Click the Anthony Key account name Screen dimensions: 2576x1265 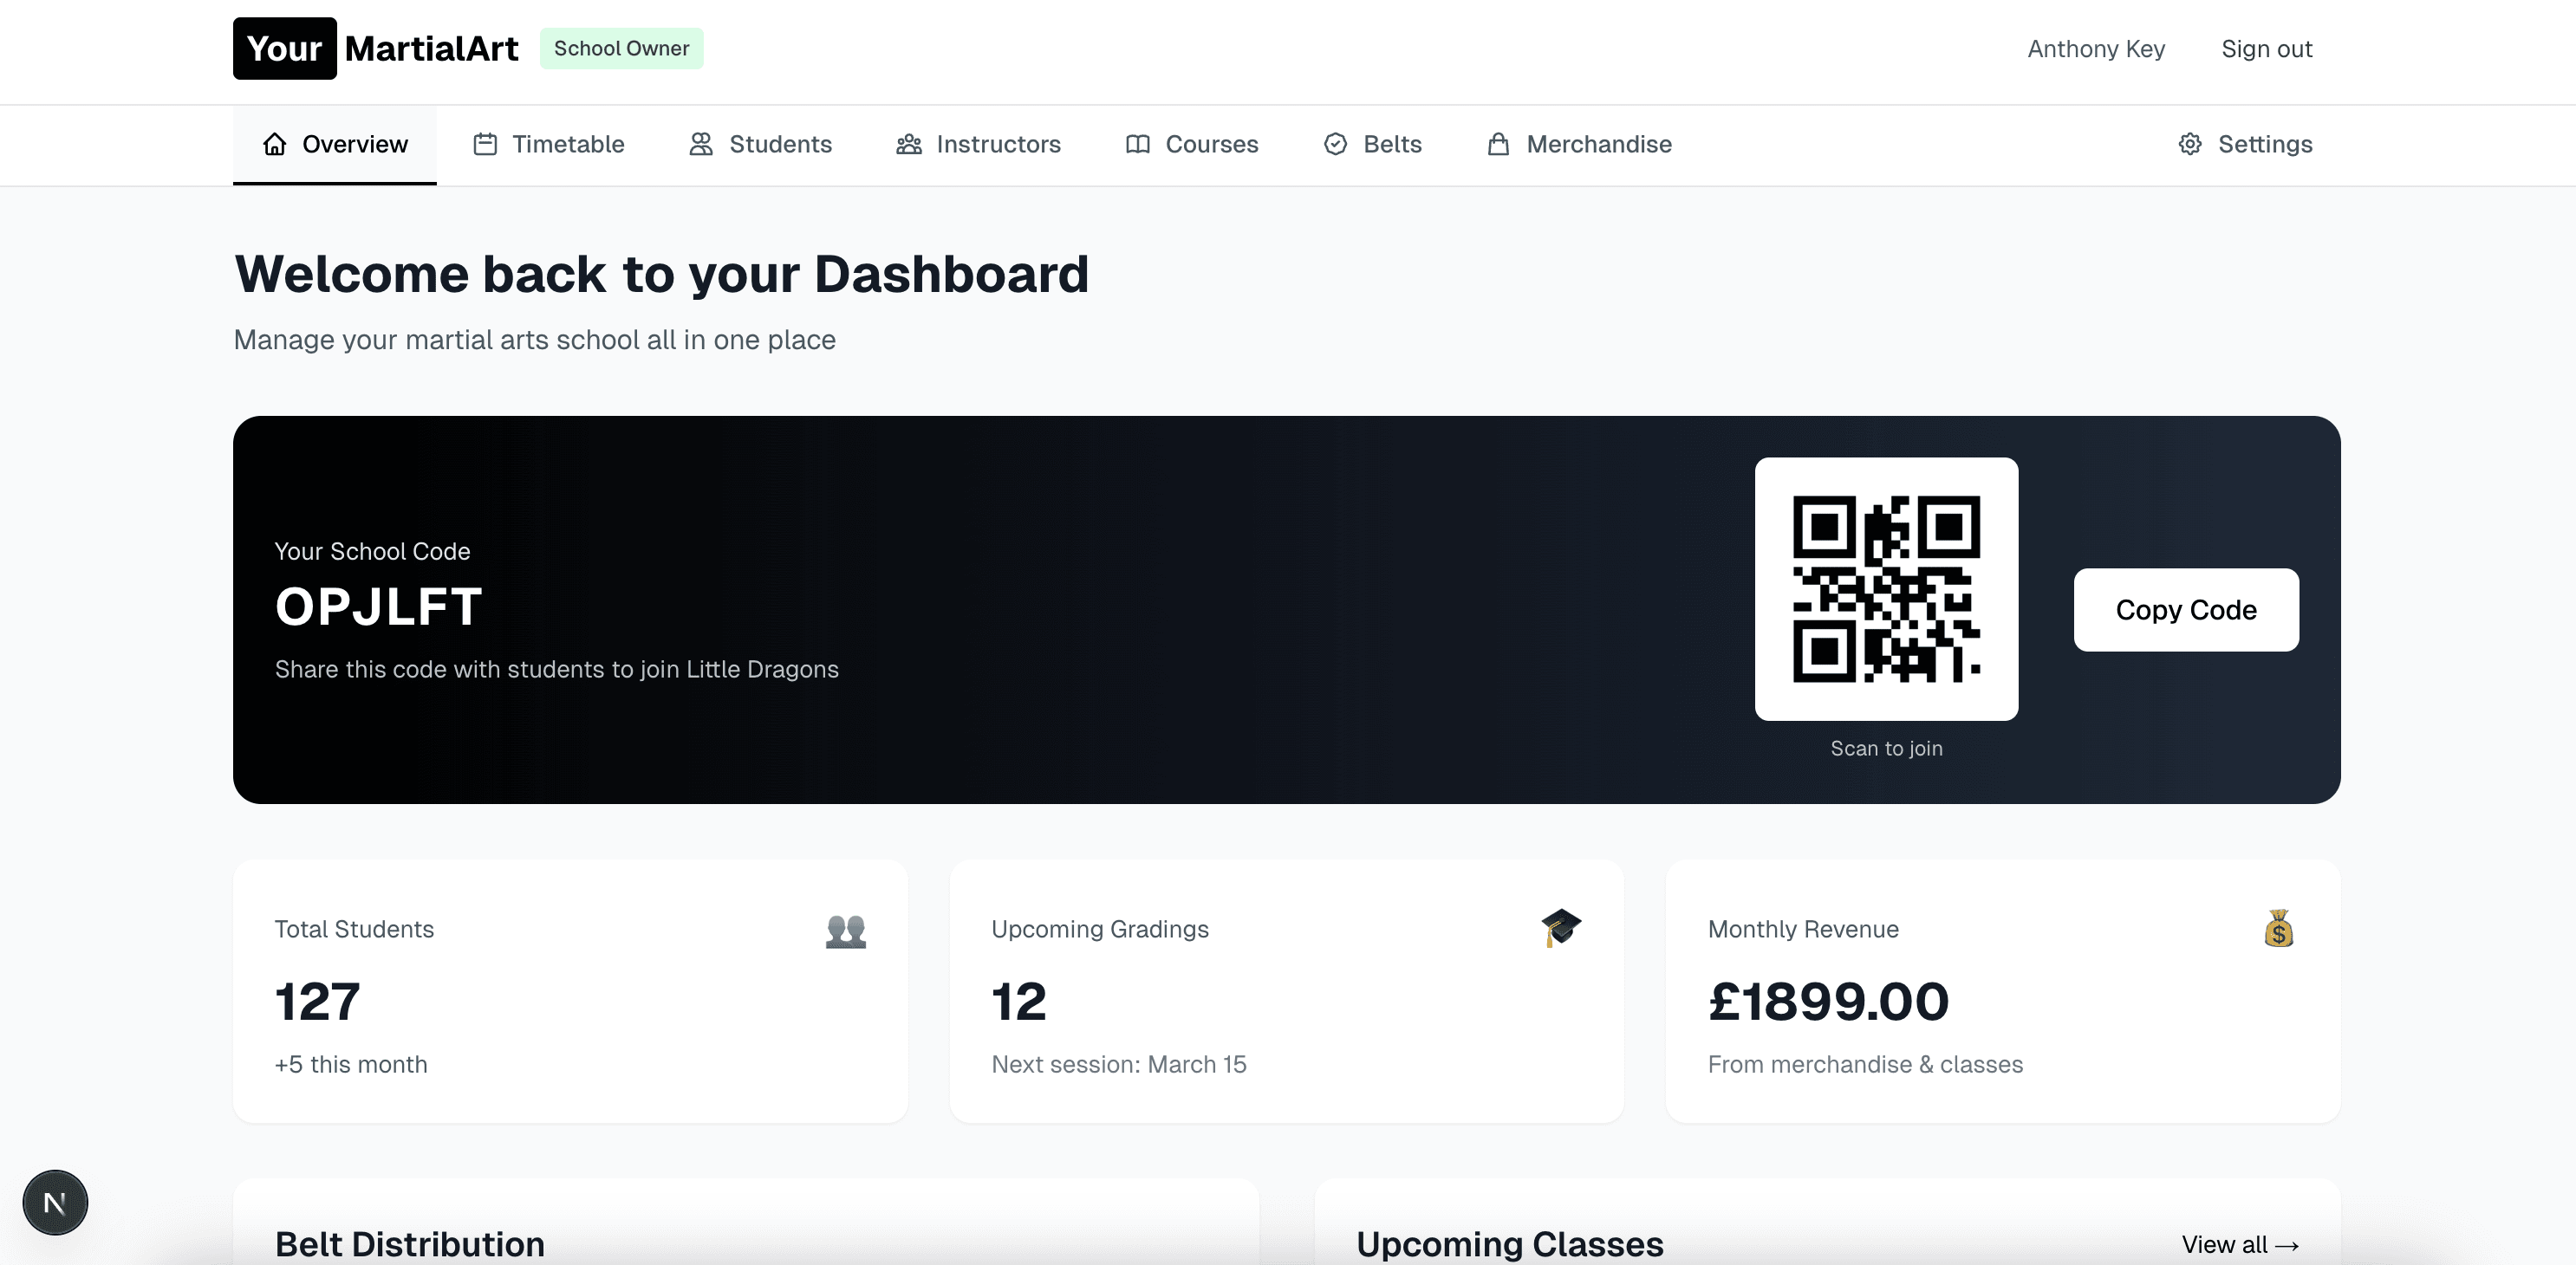pyautogui.click(x=2096, y=48)
